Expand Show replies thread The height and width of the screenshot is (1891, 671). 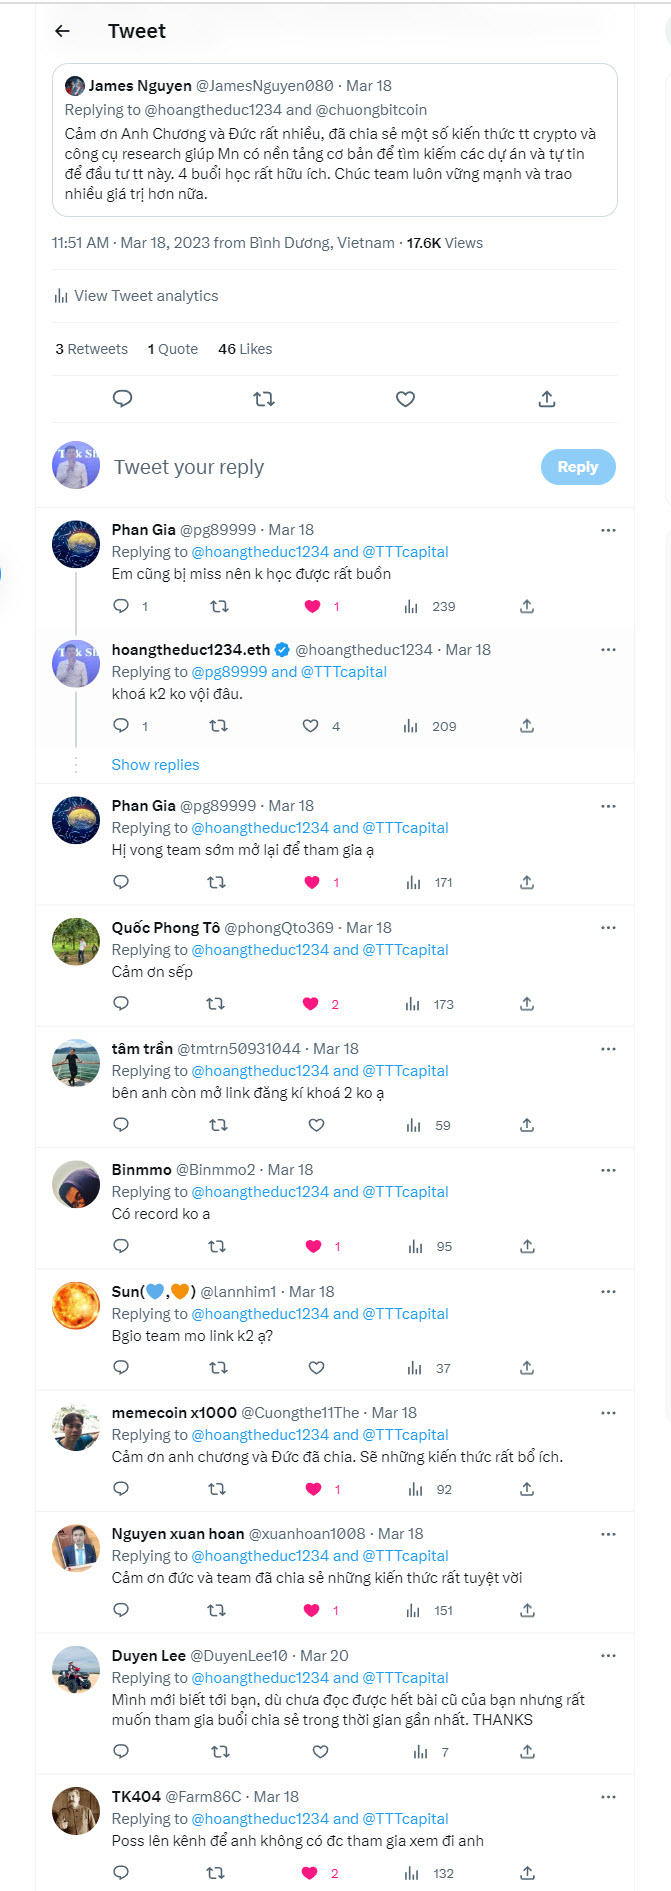(x=155, y=765)
